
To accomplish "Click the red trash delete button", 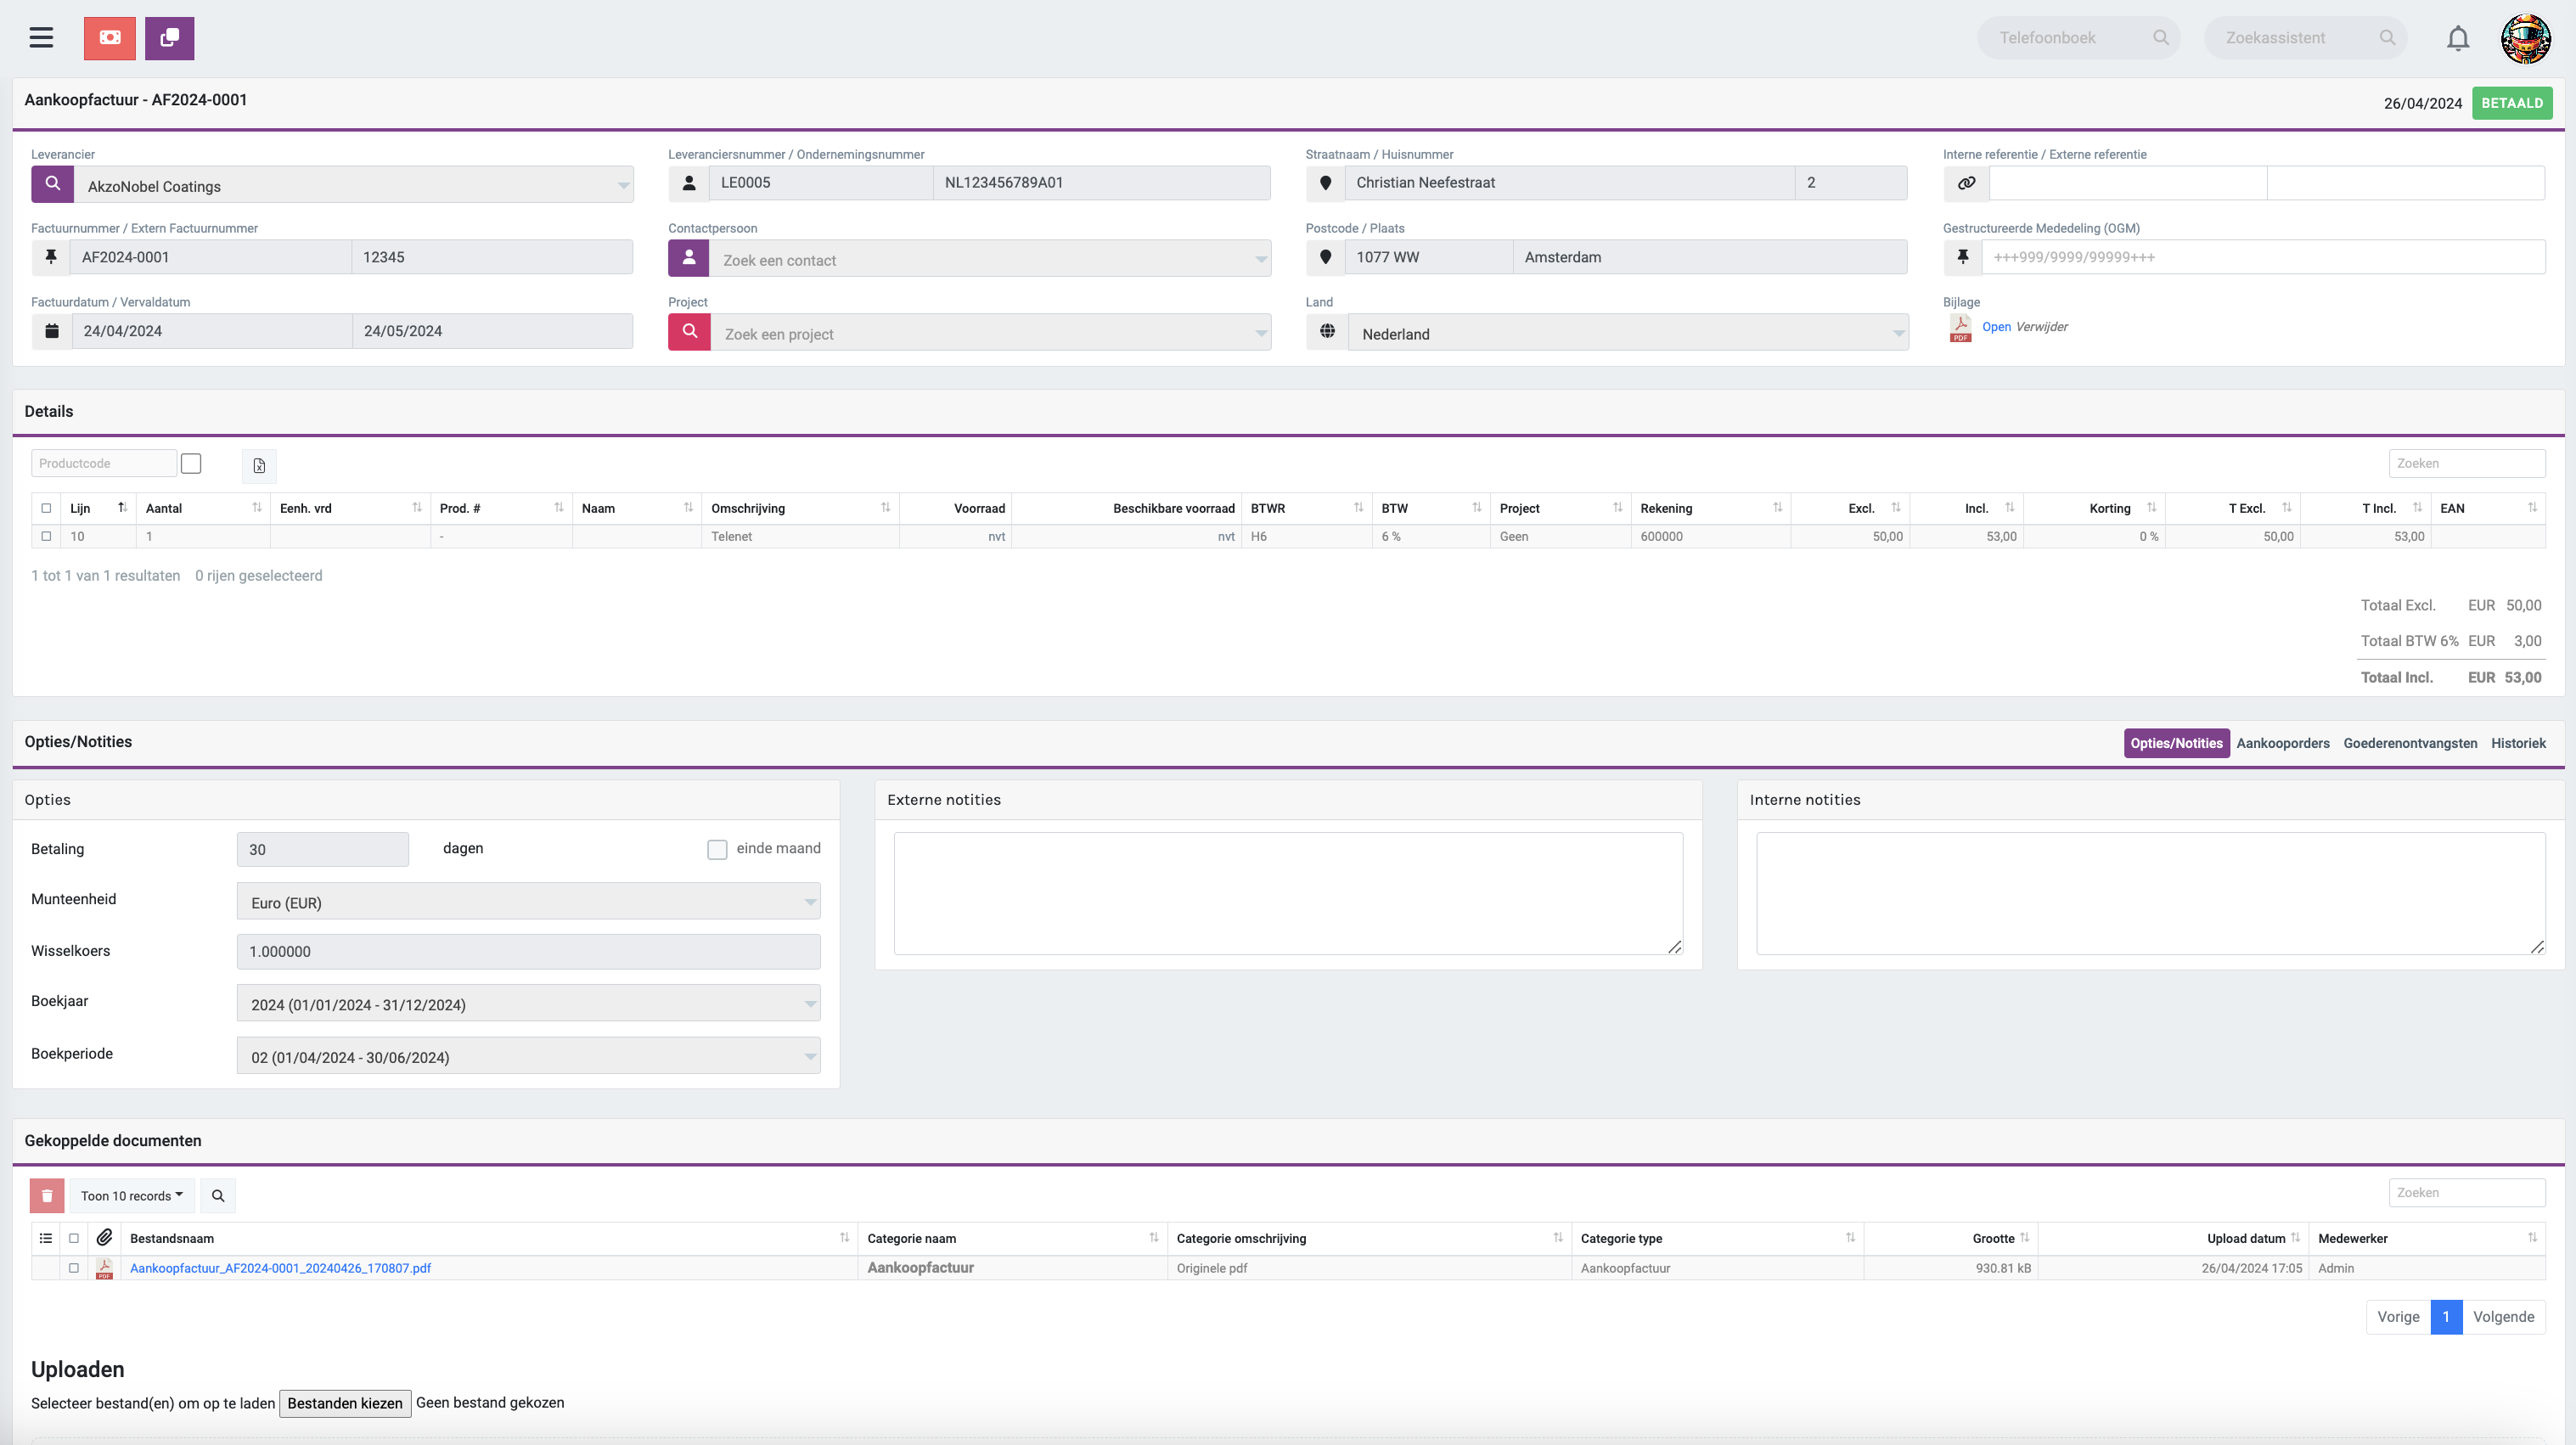I will (47, 1196).
